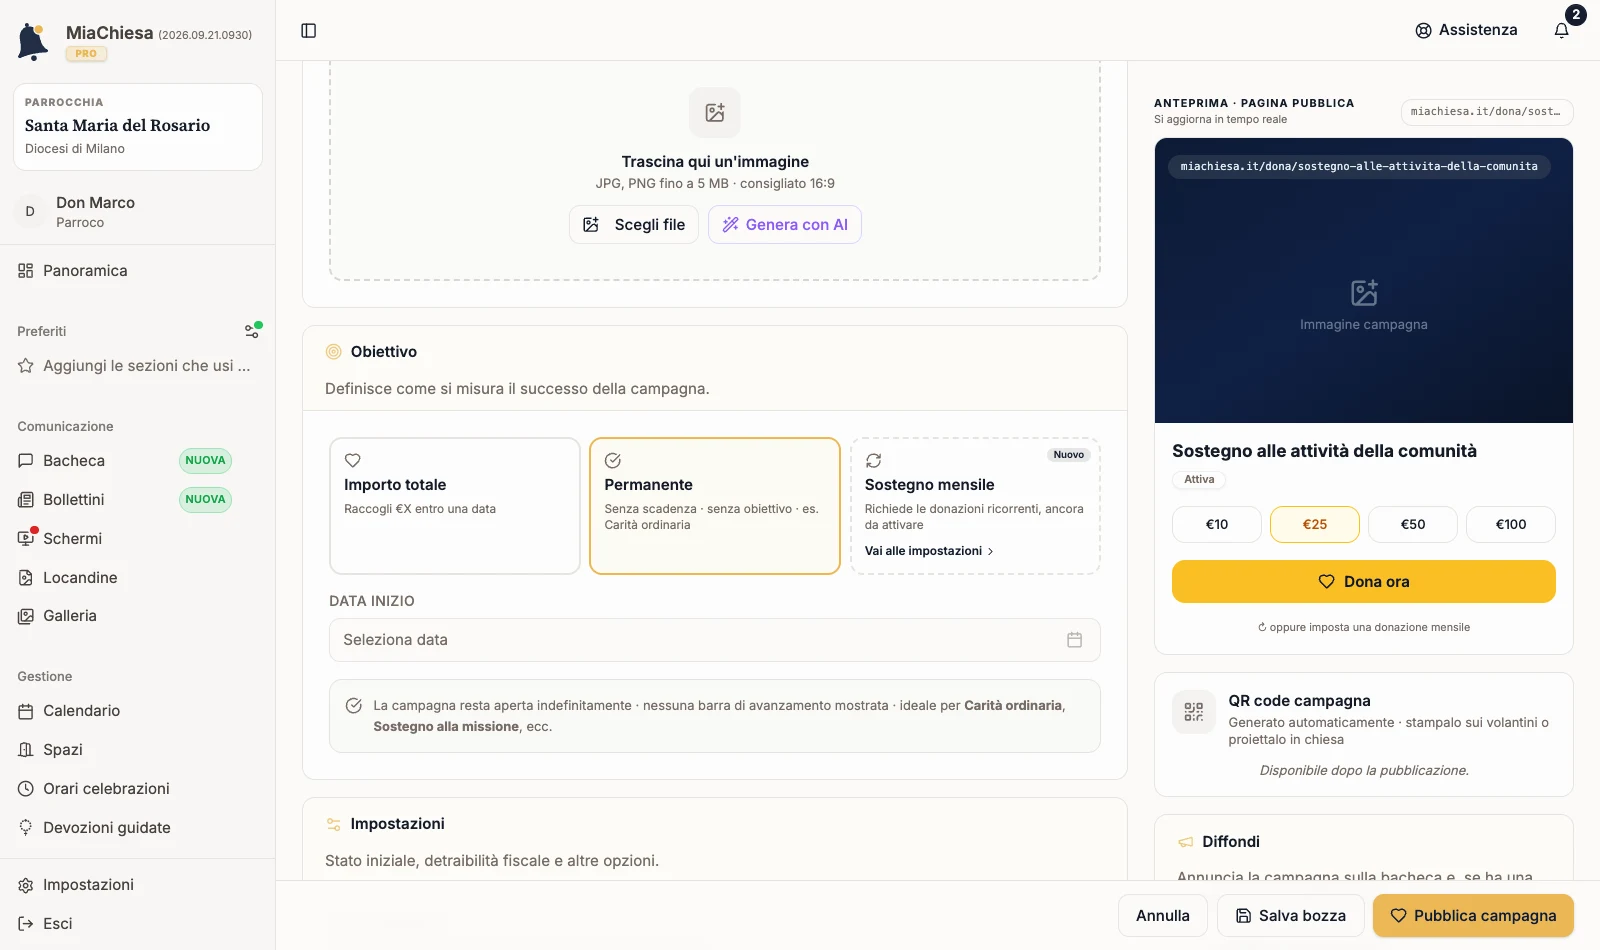Click the image placeholder icon in upload area

coord(715,112)
